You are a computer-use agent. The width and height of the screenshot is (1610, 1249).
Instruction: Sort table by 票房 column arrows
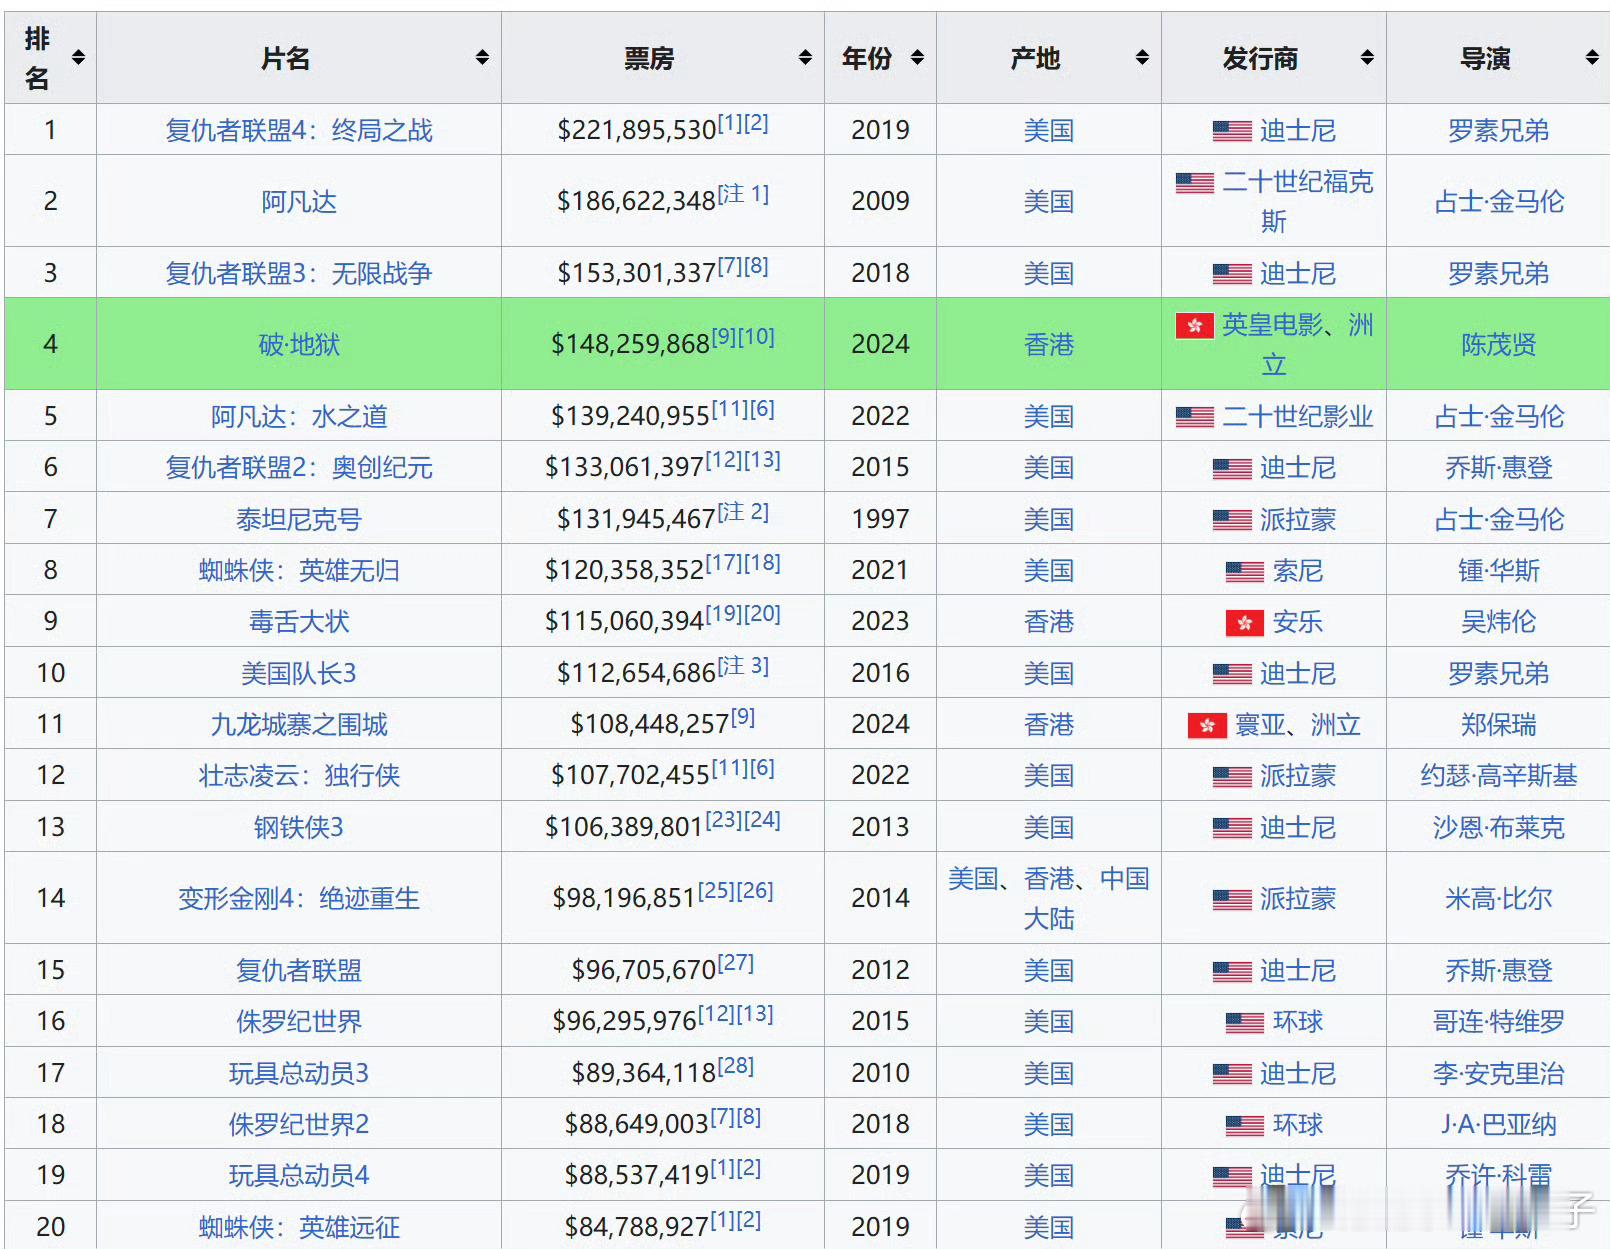click(x=805, y=58)
